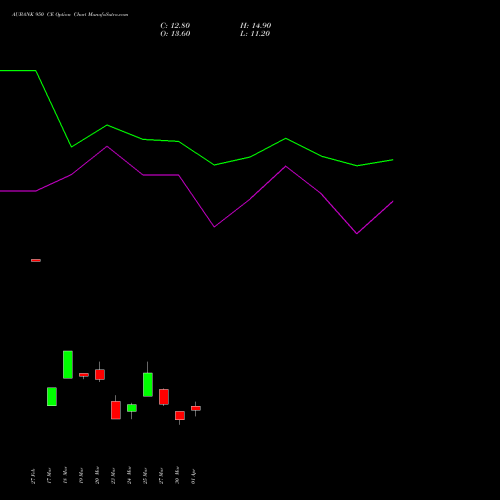Click the 01 Apr date label
Viewport: 500px width, 500px height.
(193, 476)
